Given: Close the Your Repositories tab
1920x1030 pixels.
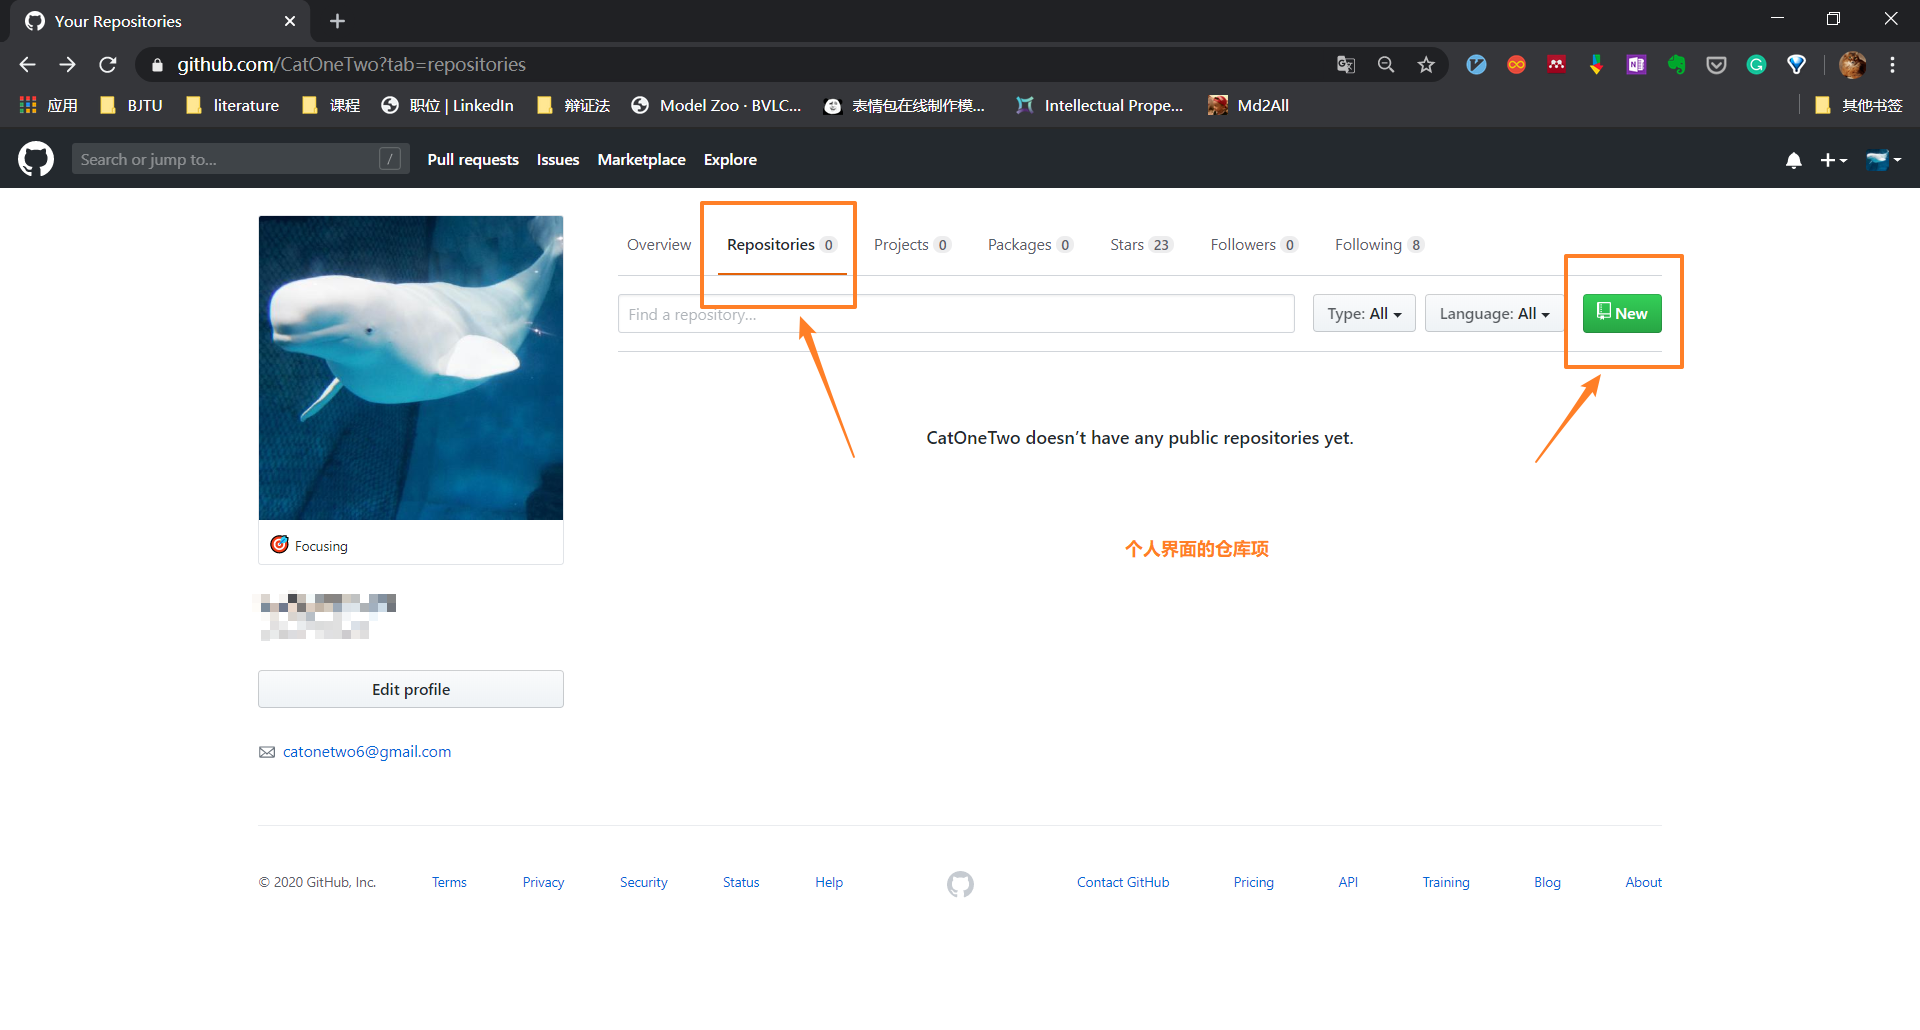Looking at the screenshot, I should 290,21.
